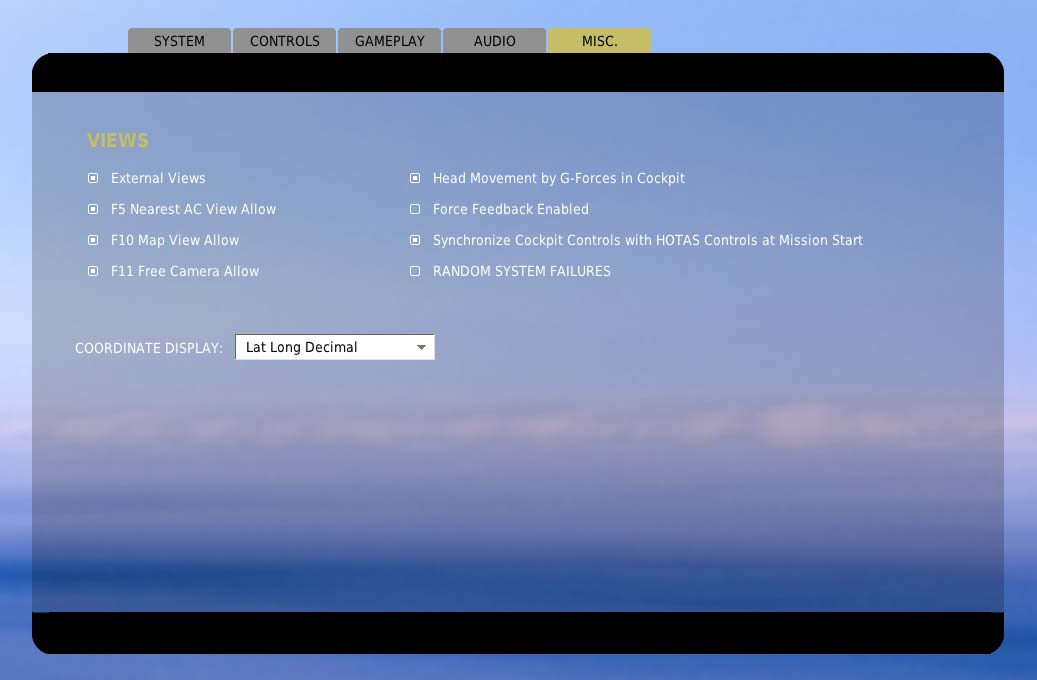
Task: Click the Head Movement by G-Forces label
Action: click(x=559, y=178)
